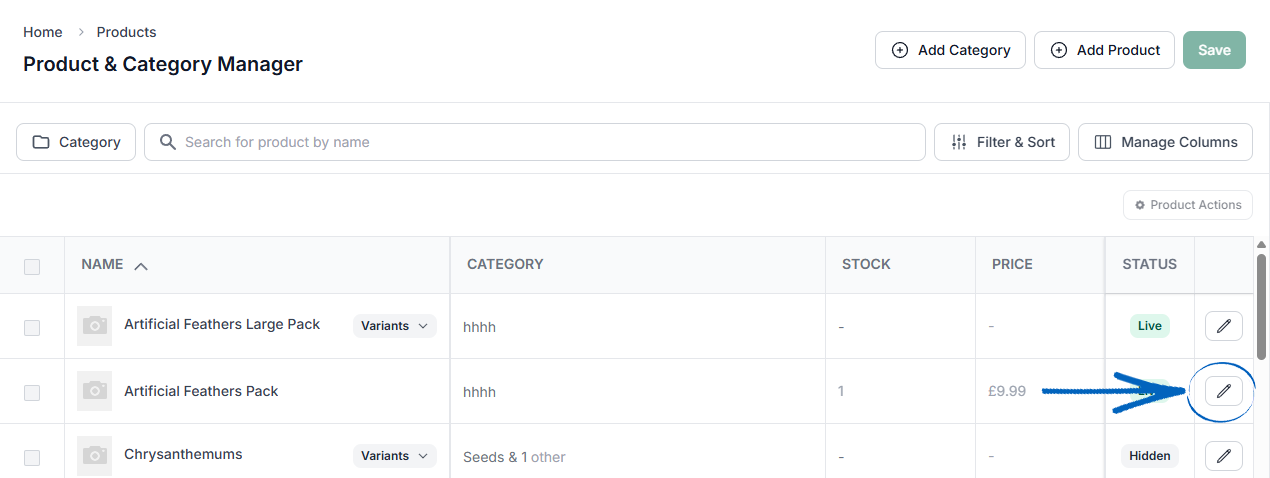1270x478 pixels.
Task: Click camera placeholder for Artificial Feathers Pack
Action: [94, 391]
